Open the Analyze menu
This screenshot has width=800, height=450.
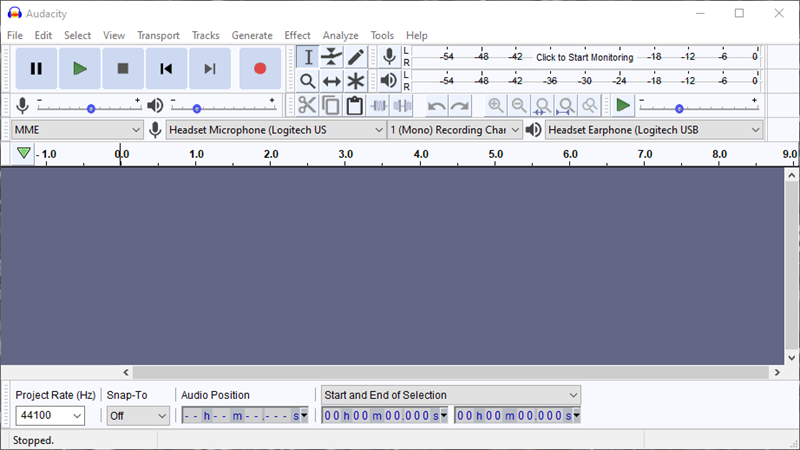[x=340, y=36]
